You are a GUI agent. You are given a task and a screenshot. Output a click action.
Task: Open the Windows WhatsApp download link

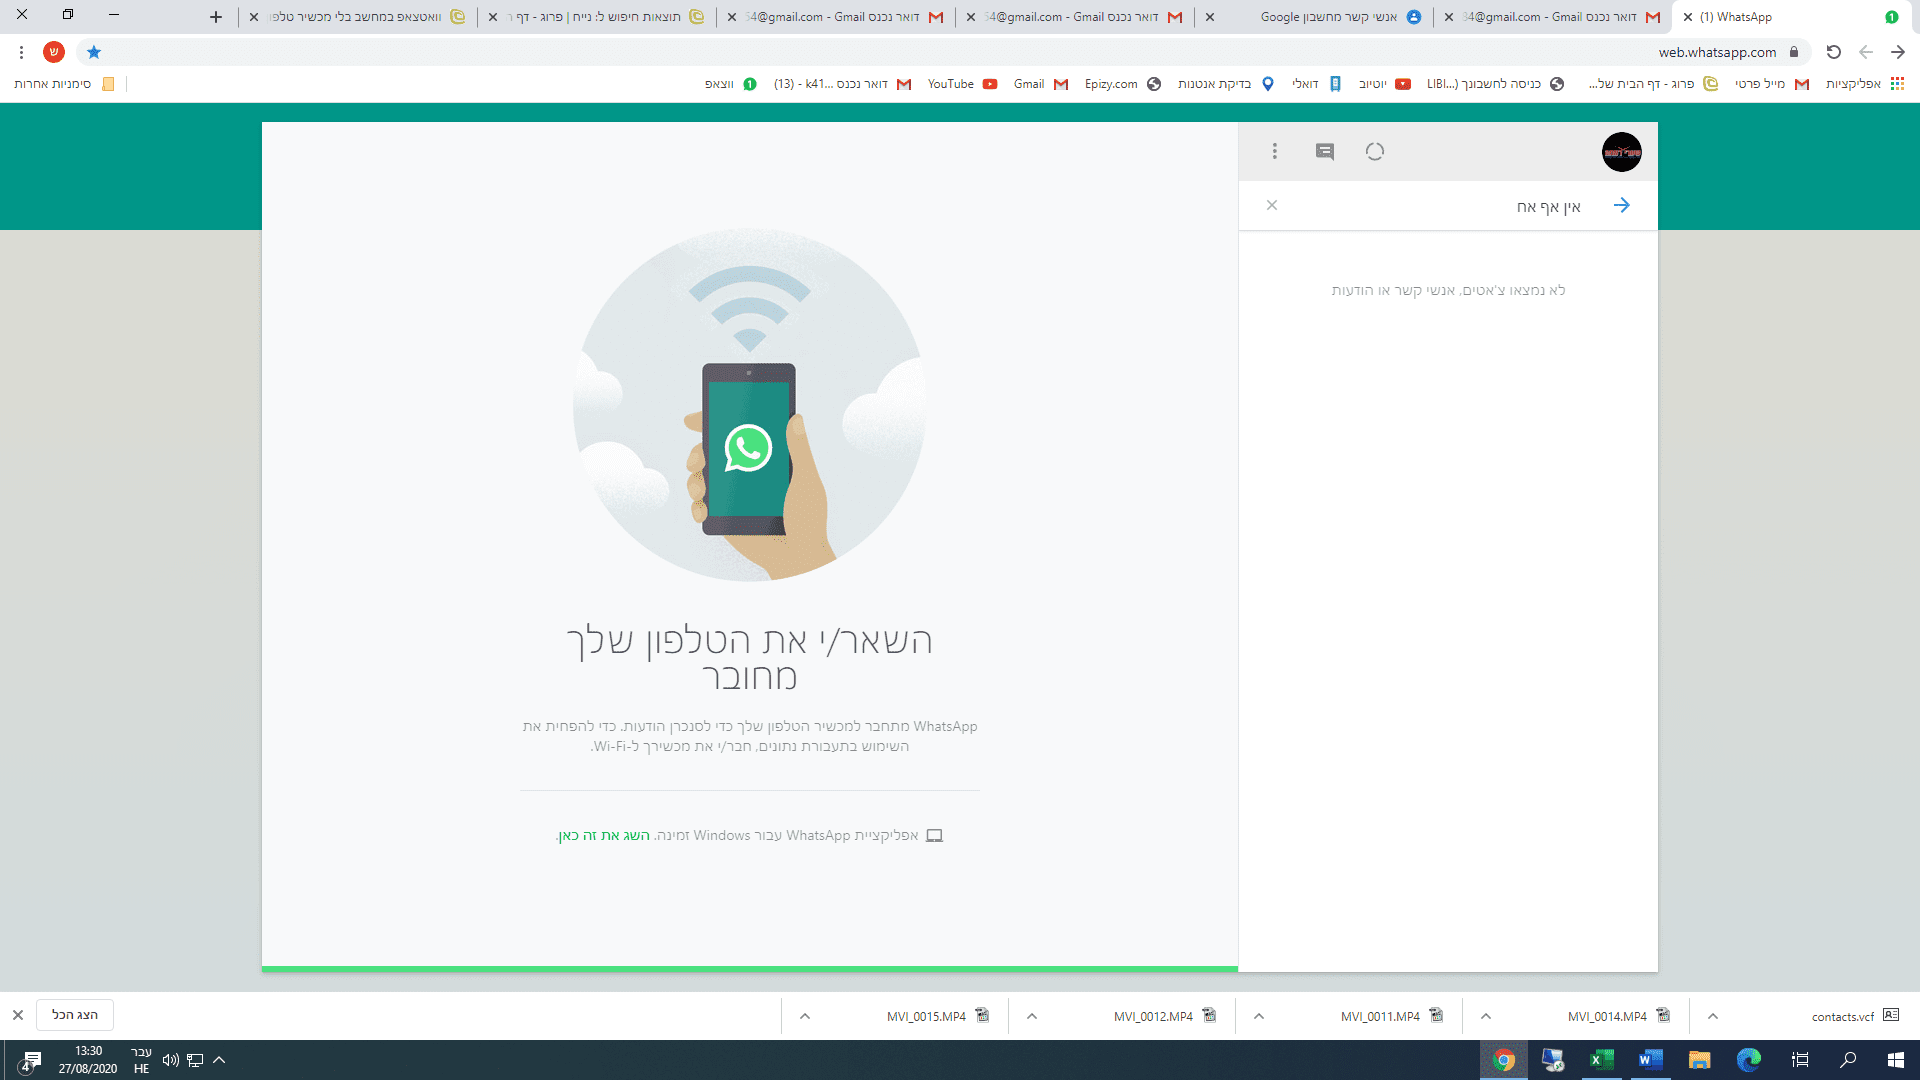point(604,836)
